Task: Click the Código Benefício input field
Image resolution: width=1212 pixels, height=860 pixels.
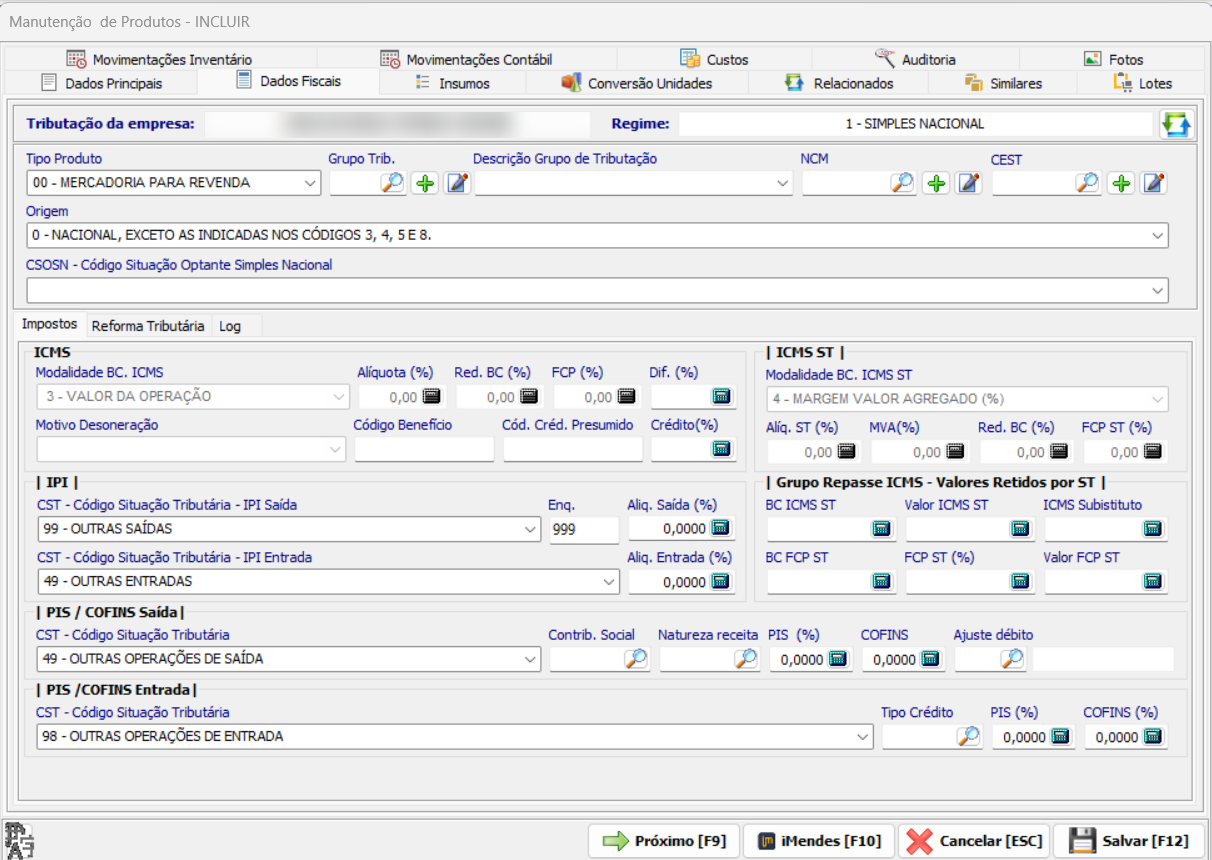Action: [x=424, y=450]
